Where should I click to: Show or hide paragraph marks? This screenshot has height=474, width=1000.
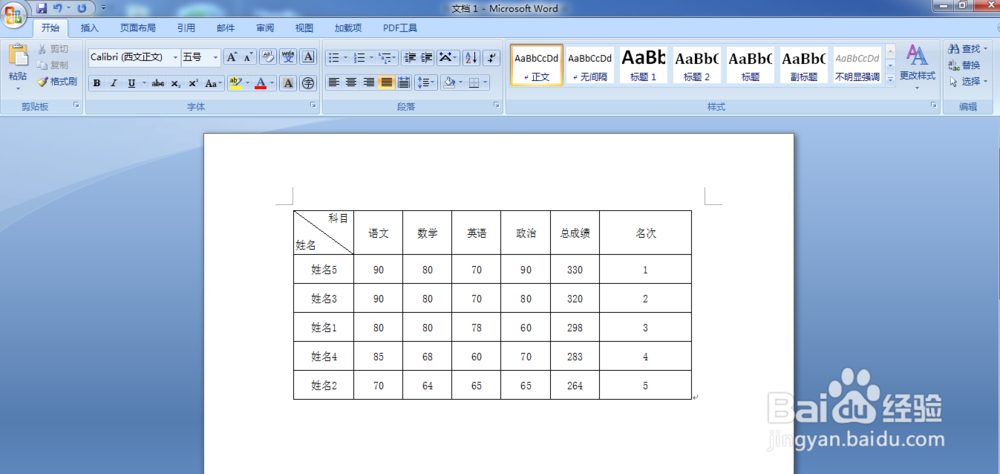(x=491, y=58)
